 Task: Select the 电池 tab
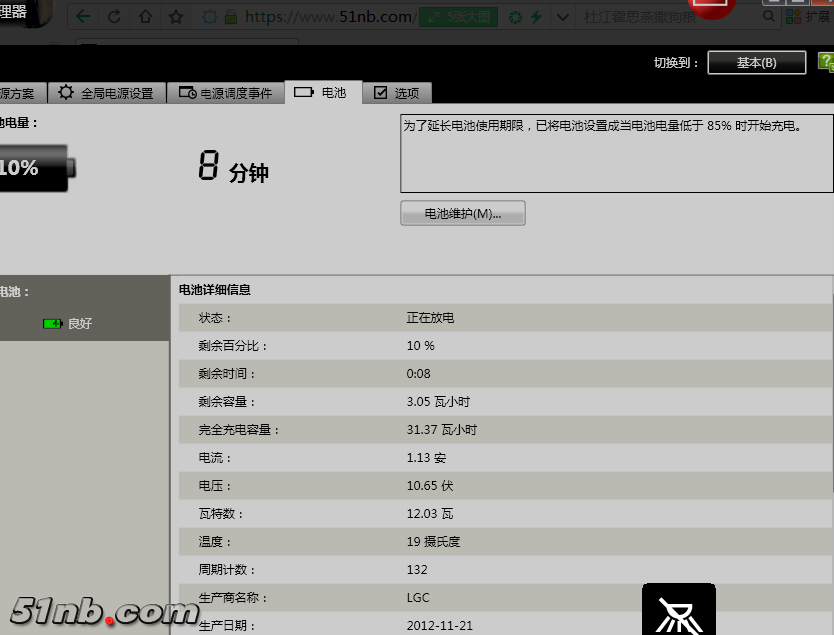click(x=322, y=92)
